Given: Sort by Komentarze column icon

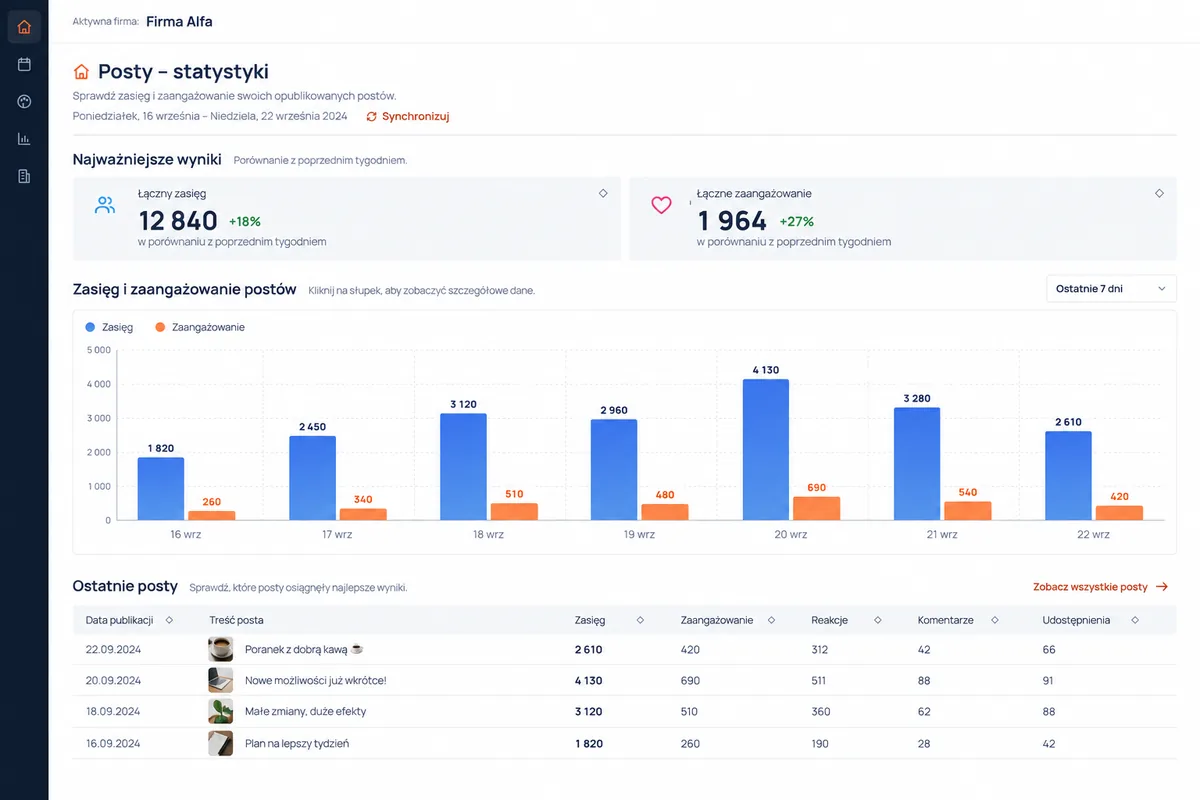Looking at the screenshot, I should (x=994, y=620).
